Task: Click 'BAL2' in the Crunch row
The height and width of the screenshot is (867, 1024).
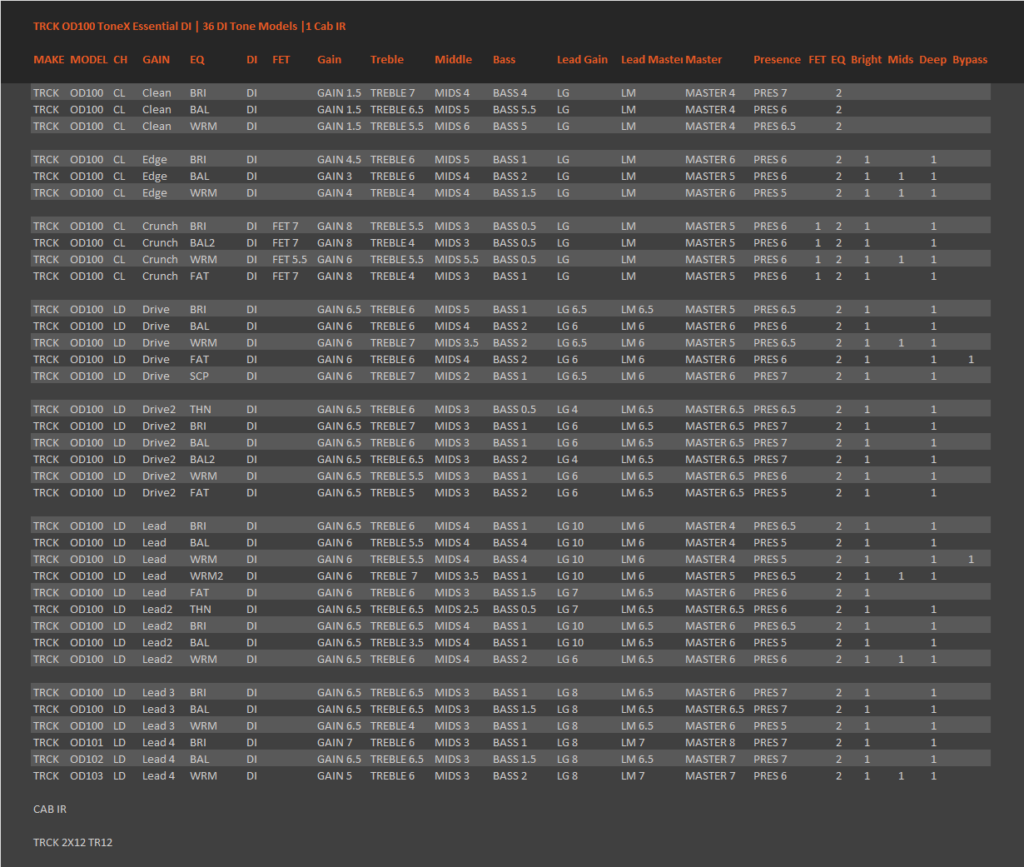Action: tap(202, 243)
